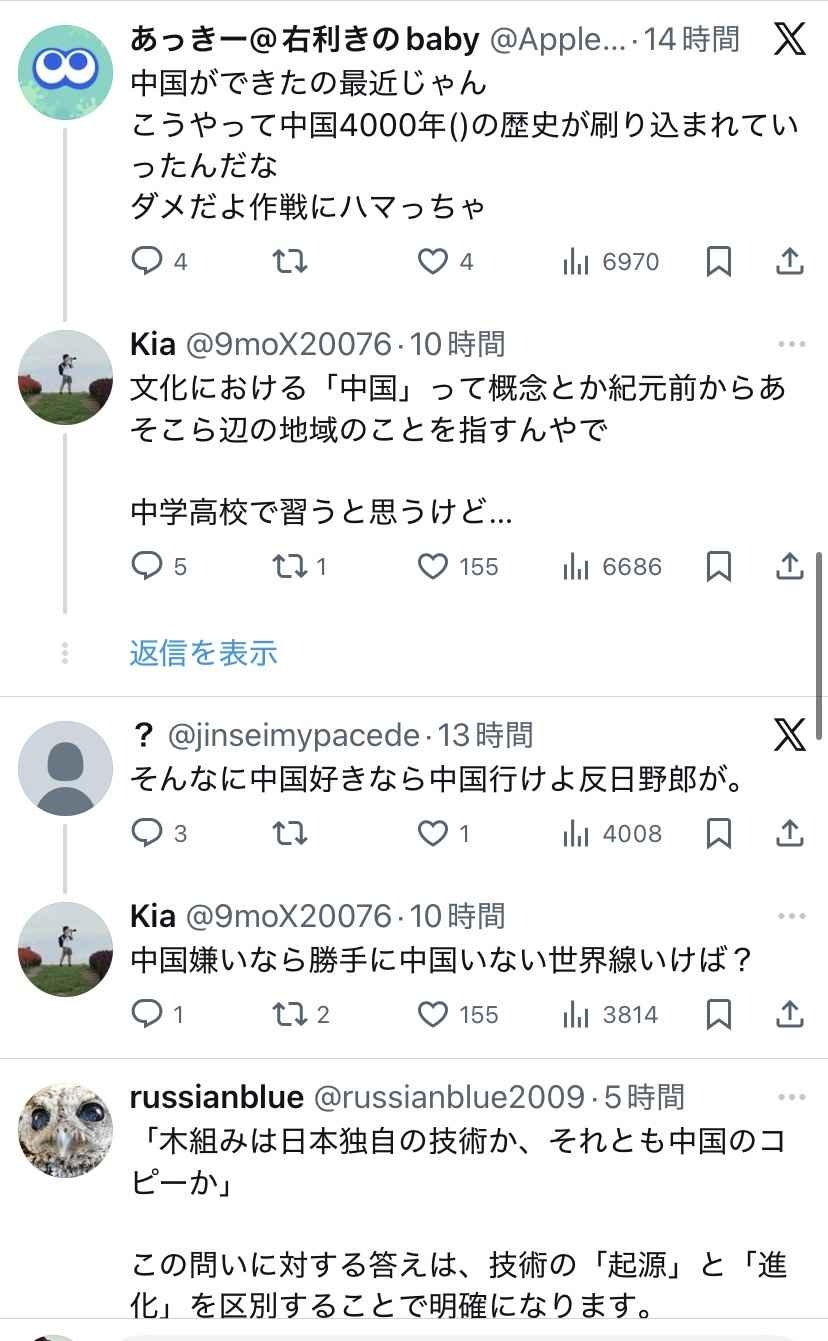
Task: Expand hidden replies thread via dots indicator
Action: (65, 653)
